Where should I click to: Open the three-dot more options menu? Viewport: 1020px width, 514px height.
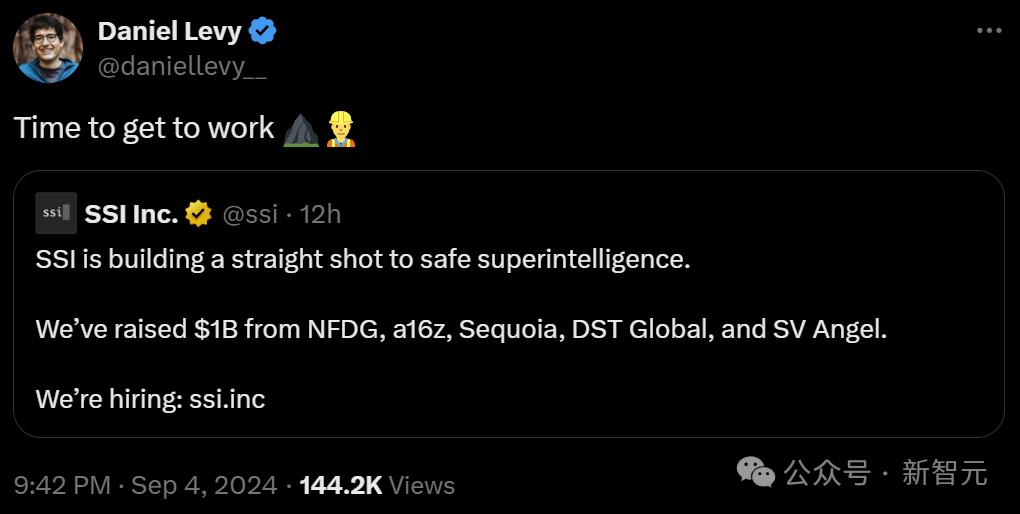pos(988,31)
